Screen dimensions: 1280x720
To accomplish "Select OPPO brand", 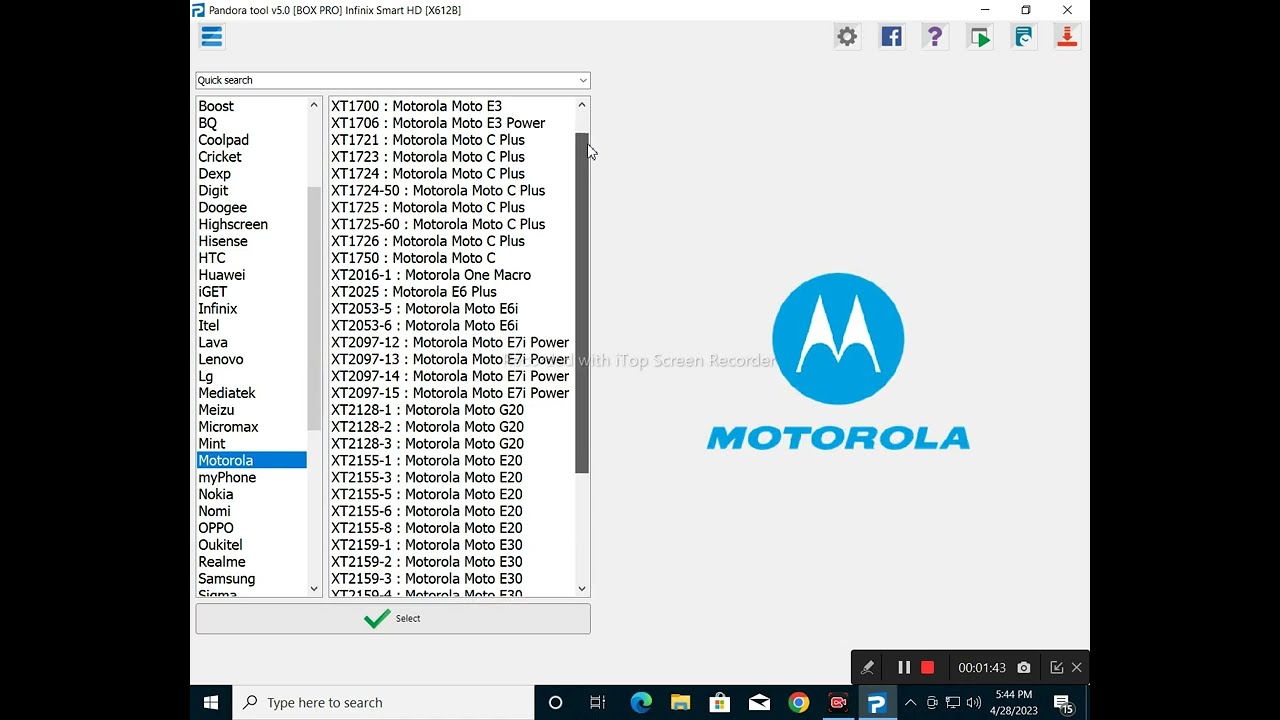I will [216, 528].
